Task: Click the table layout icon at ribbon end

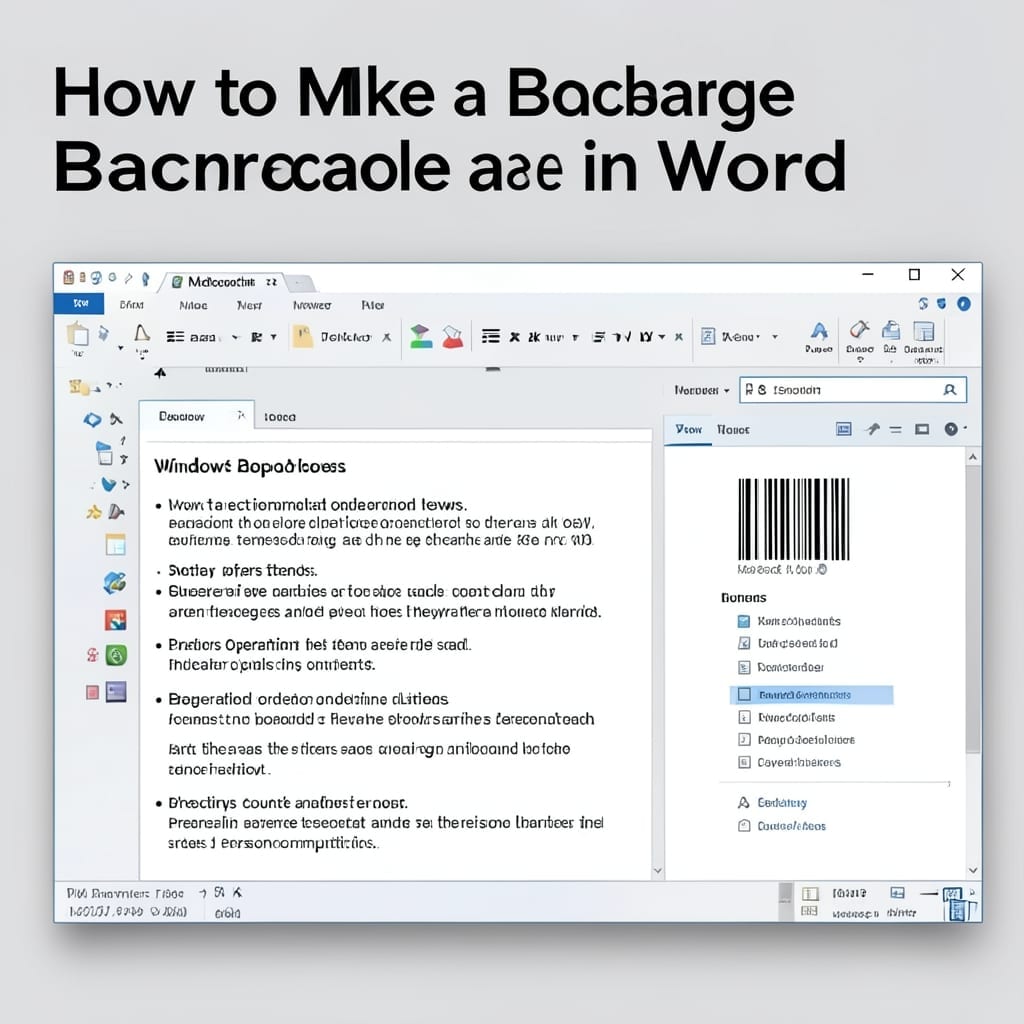Action: coord(923,331)
